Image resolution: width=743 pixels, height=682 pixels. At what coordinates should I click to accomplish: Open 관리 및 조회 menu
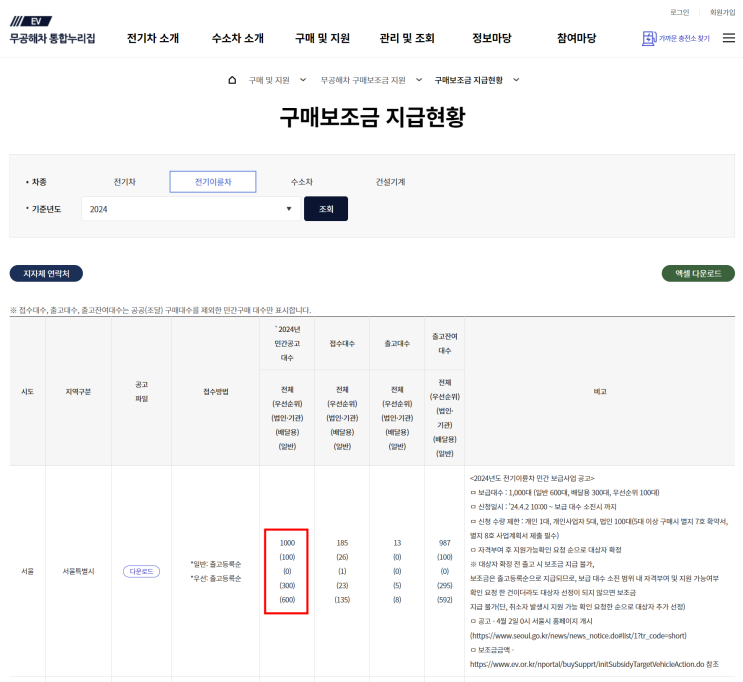point(407,38)
